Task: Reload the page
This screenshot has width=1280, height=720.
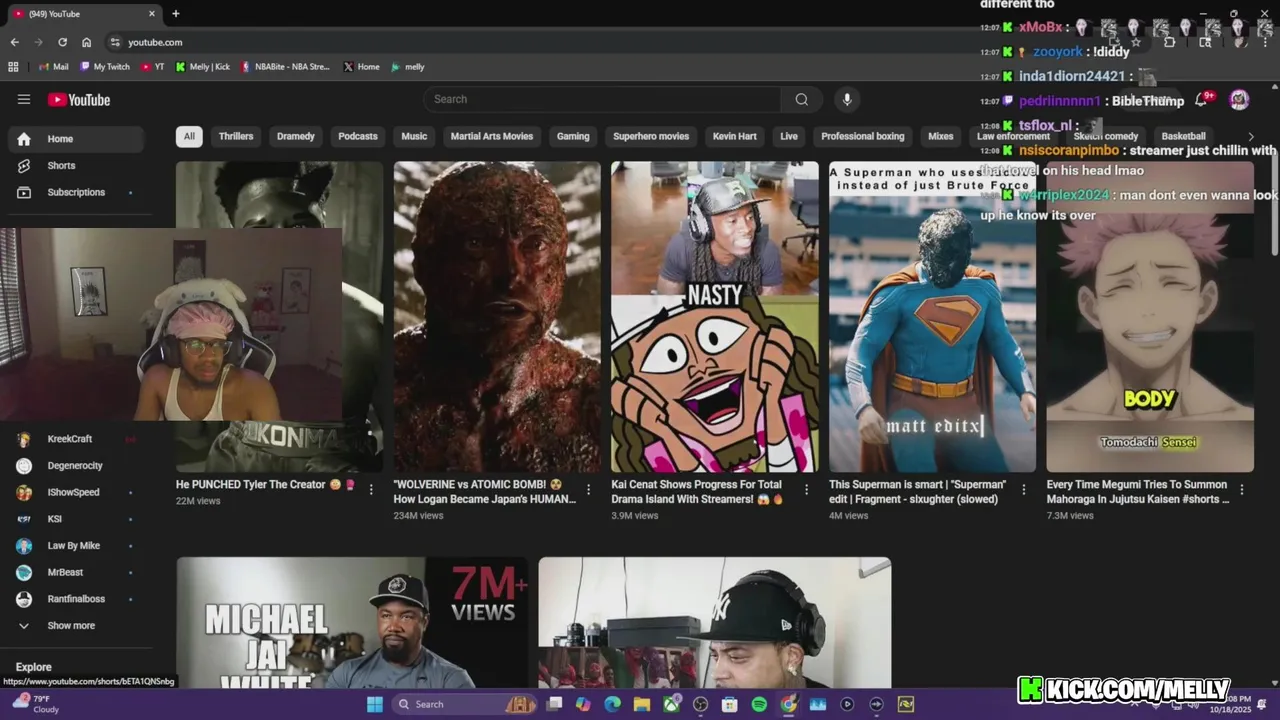Action: click(62, 42)
